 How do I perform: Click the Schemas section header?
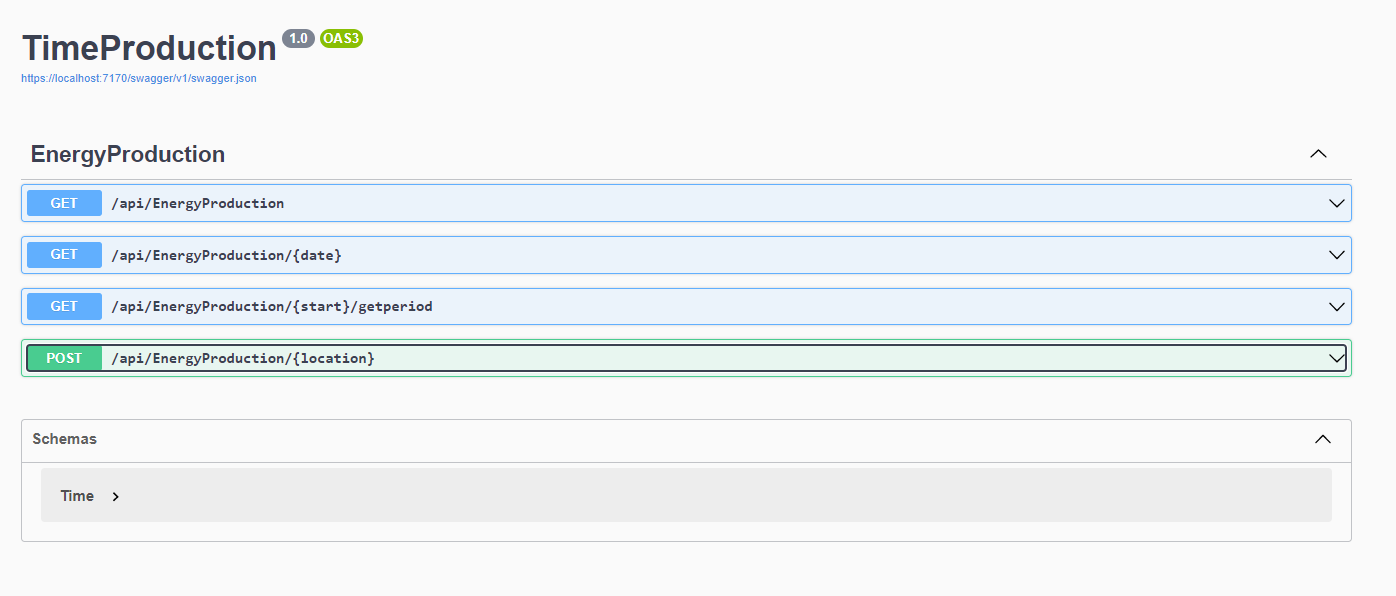65,439
